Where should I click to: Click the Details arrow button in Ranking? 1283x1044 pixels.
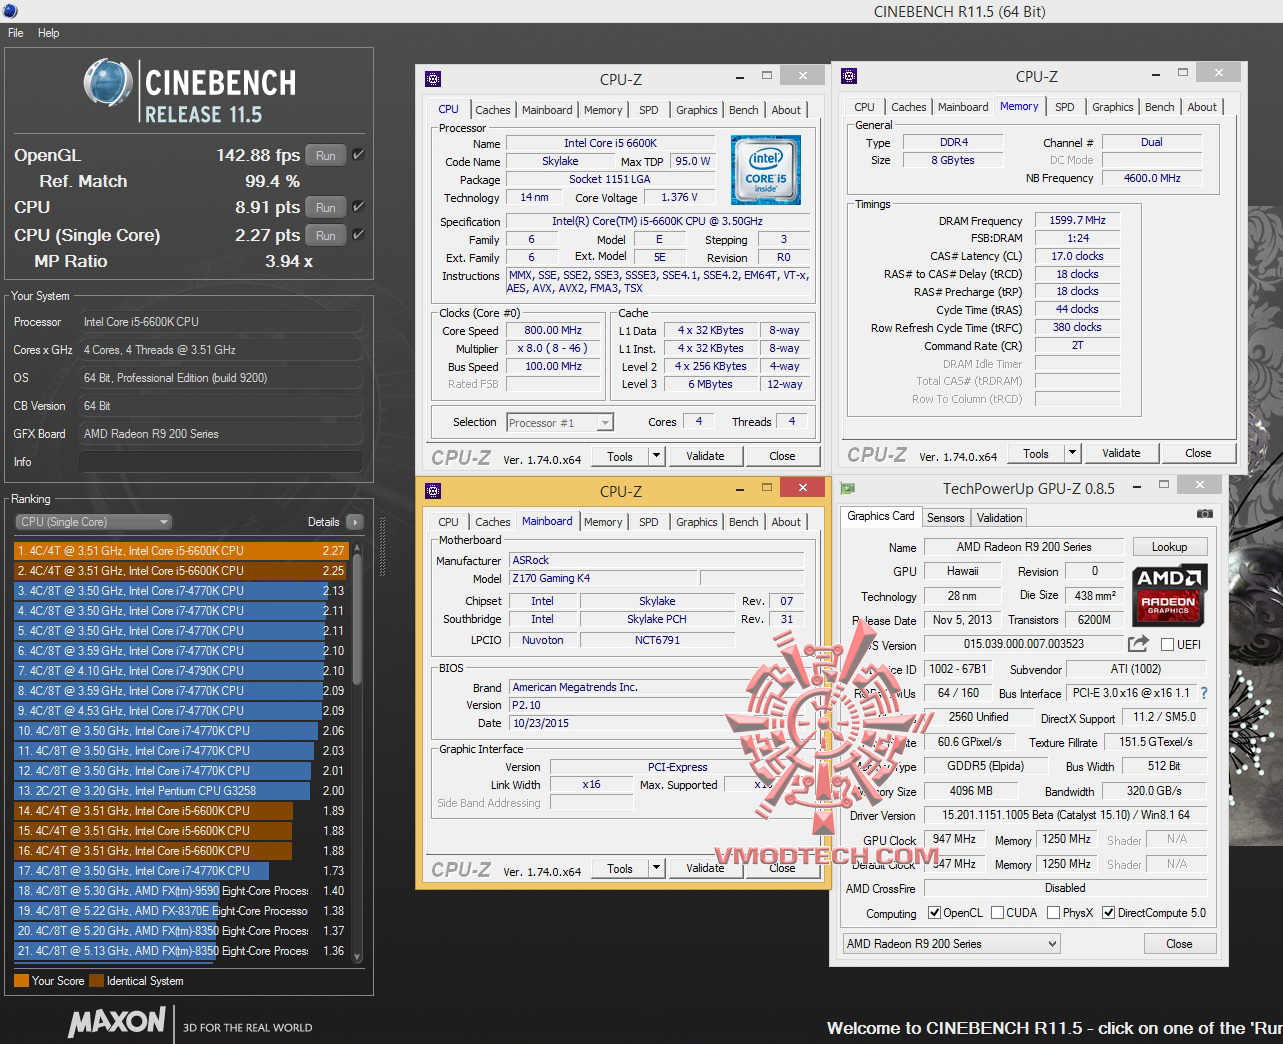tap(354, 522)
